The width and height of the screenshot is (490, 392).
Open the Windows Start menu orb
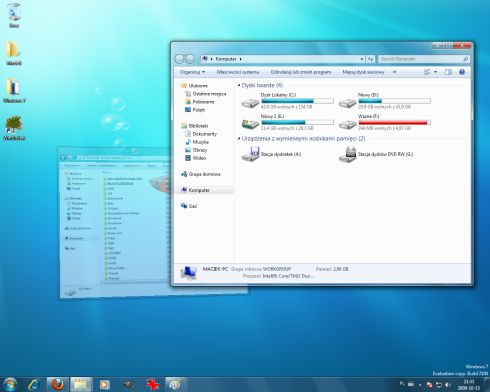(10, 384)
